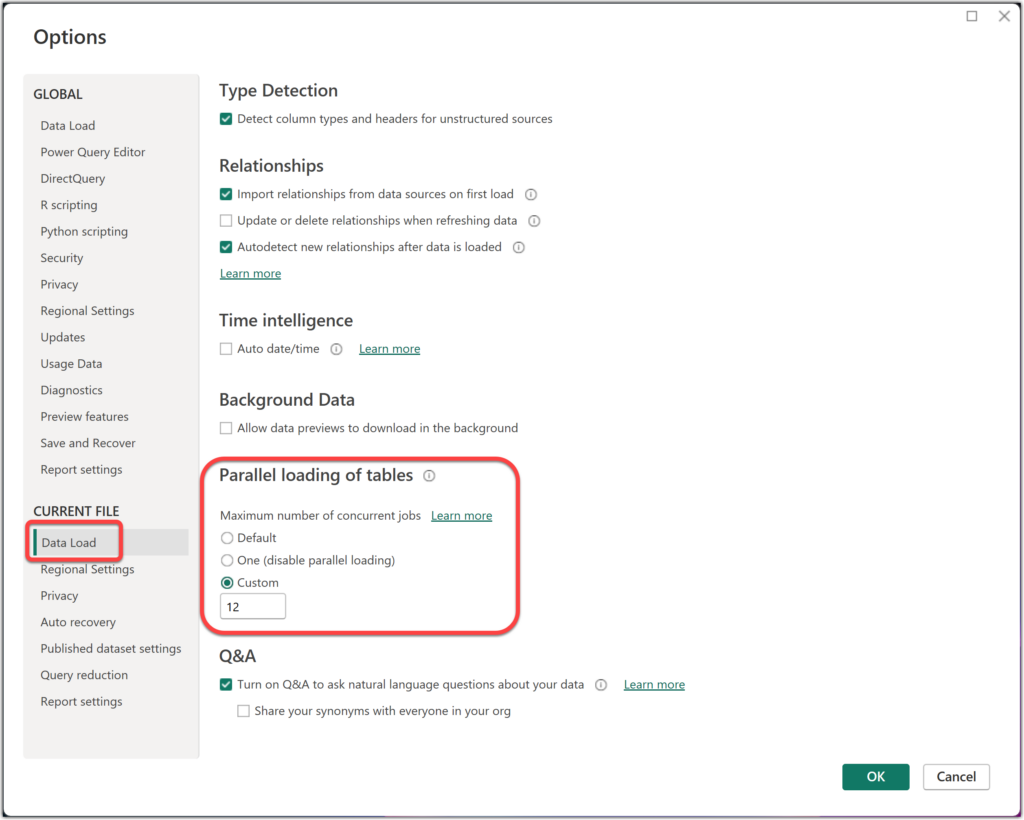Select the Default concurrent jobs option
Image resolution: width=1024 pixels, height=820 pixels.
point(226,538)
